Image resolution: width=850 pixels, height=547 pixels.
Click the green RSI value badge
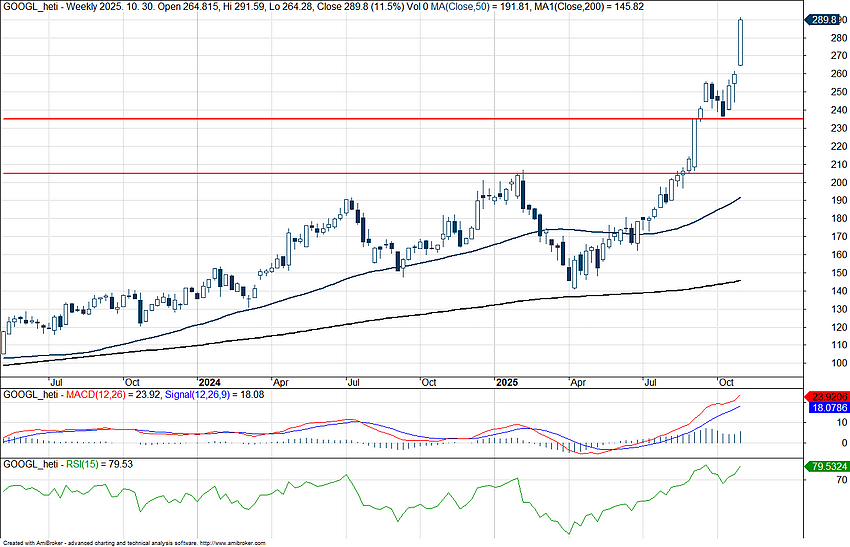point(826,465)
